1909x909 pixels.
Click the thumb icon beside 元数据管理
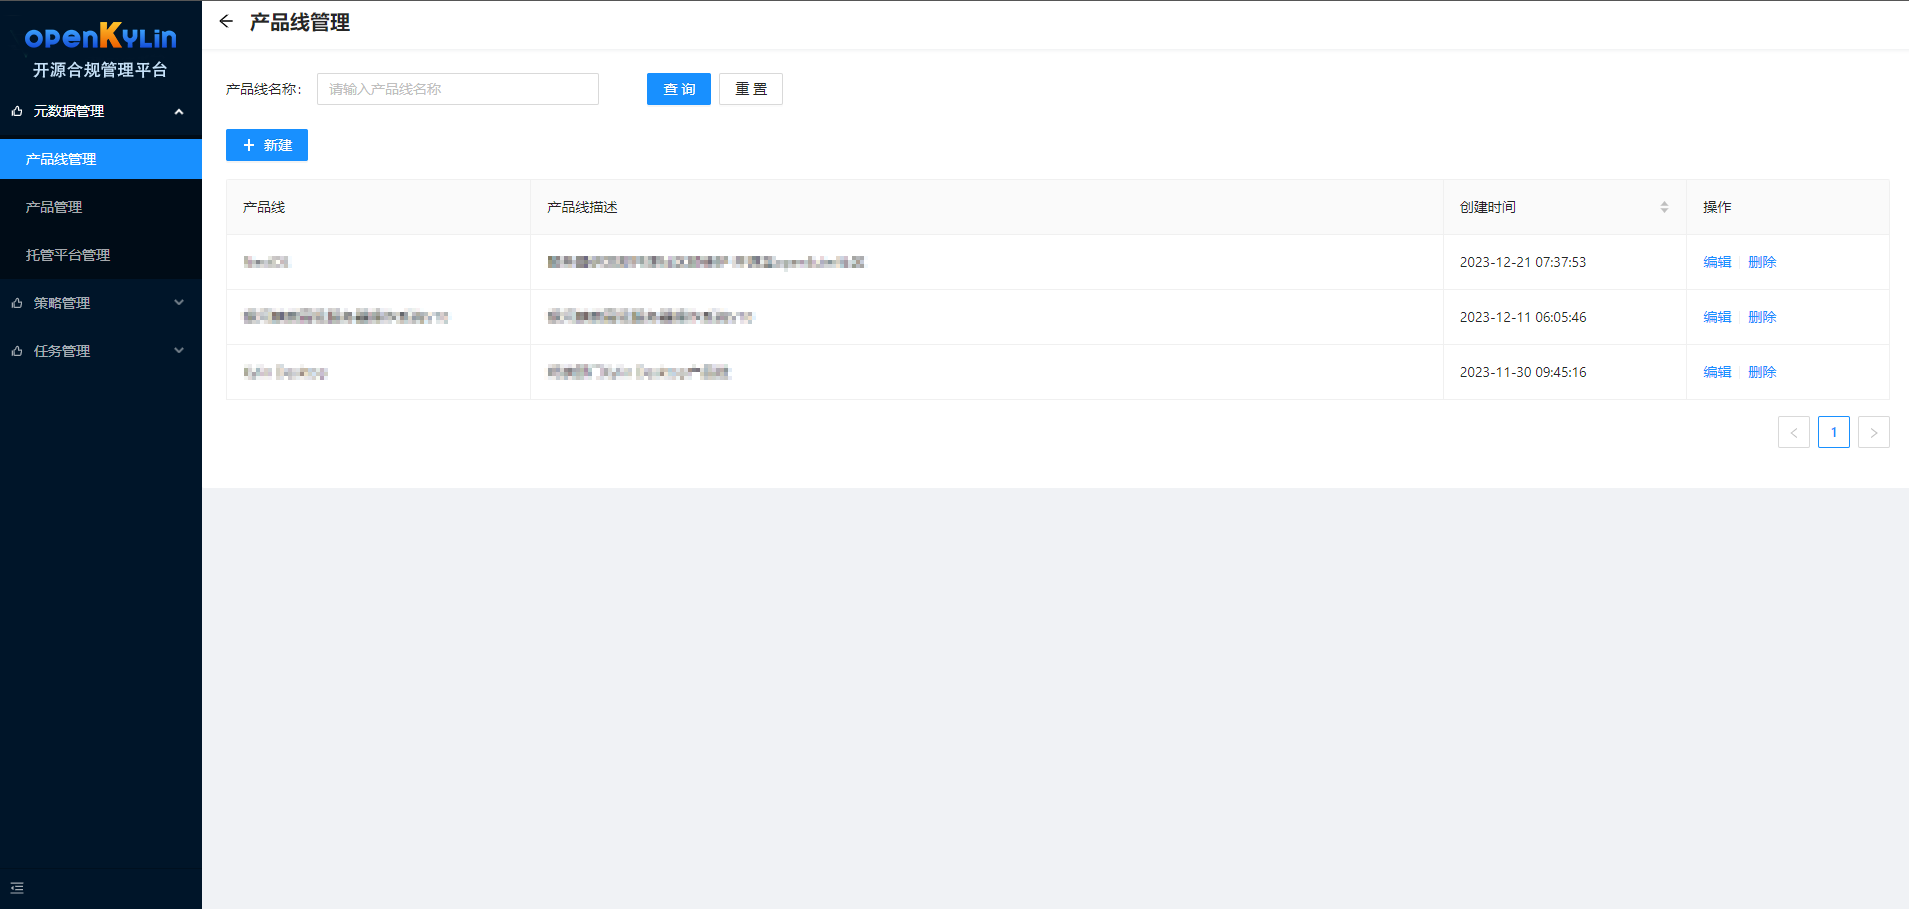click(x=17, y=111)
